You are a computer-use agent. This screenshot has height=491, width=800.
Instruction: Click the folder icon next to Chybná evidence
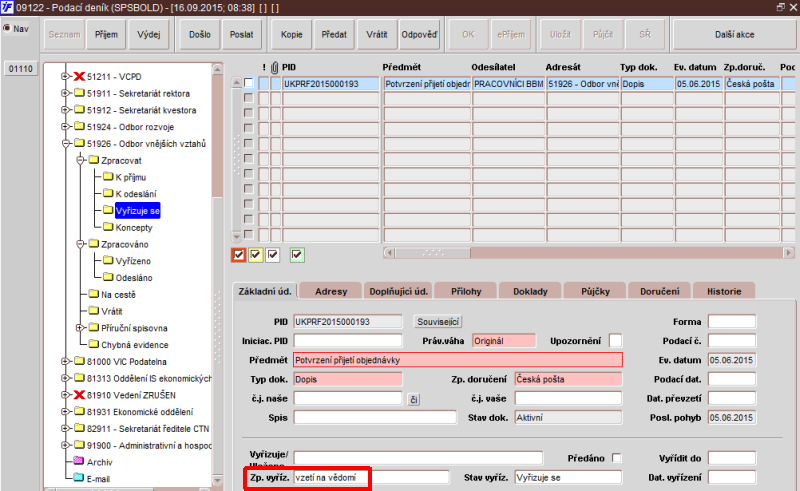click(93, 344)
